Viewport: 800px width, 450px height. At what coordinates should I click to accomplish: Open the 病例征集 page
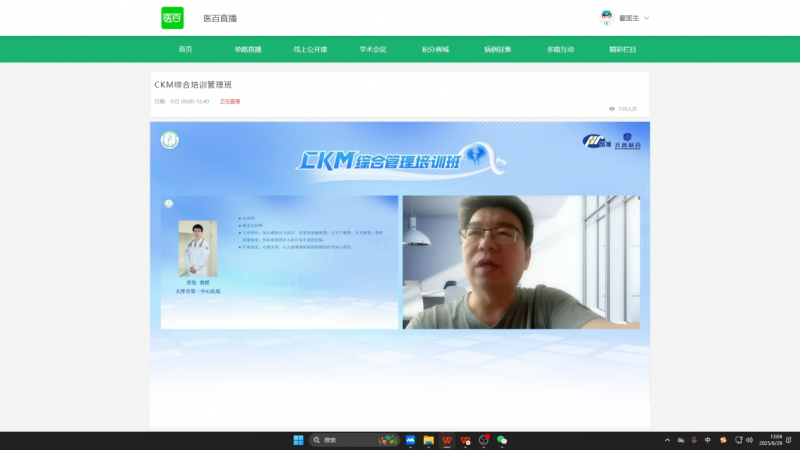pyautogui.click(x=497, y=49)
